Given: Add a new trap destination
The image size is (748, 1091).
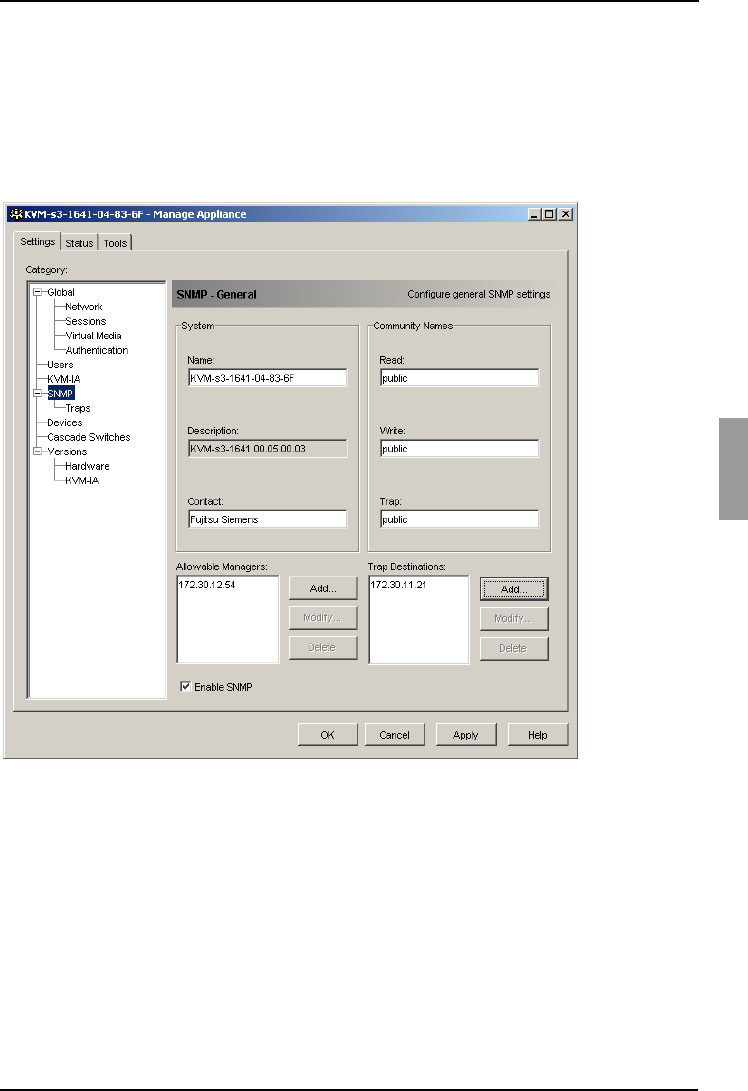Looking at the screenshot, I should [514, 589].
